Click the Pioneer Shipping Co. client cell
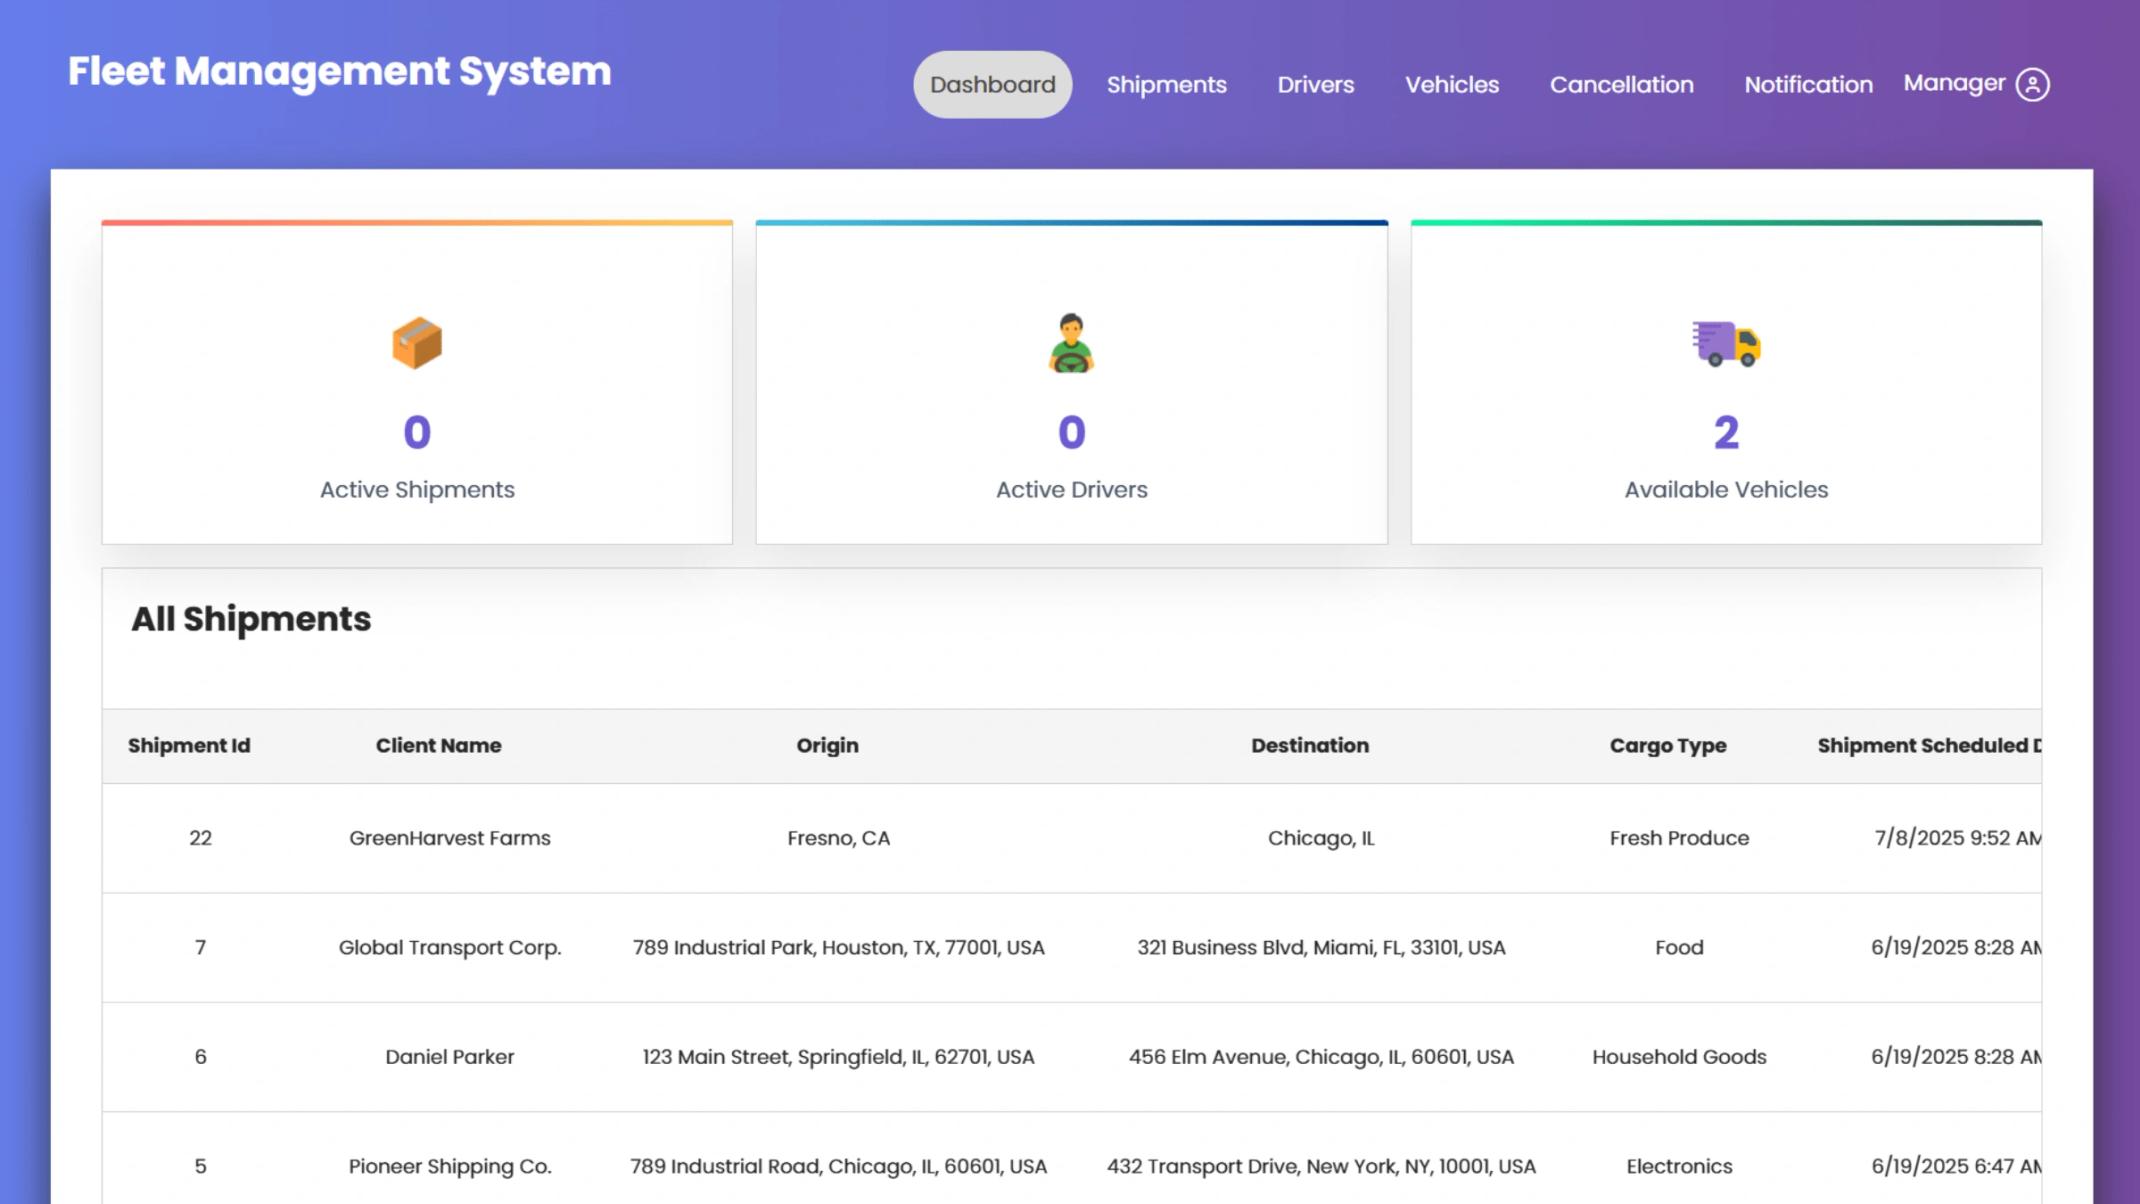This screenshot has width=2140, height=1204. tap(449, 1166)
